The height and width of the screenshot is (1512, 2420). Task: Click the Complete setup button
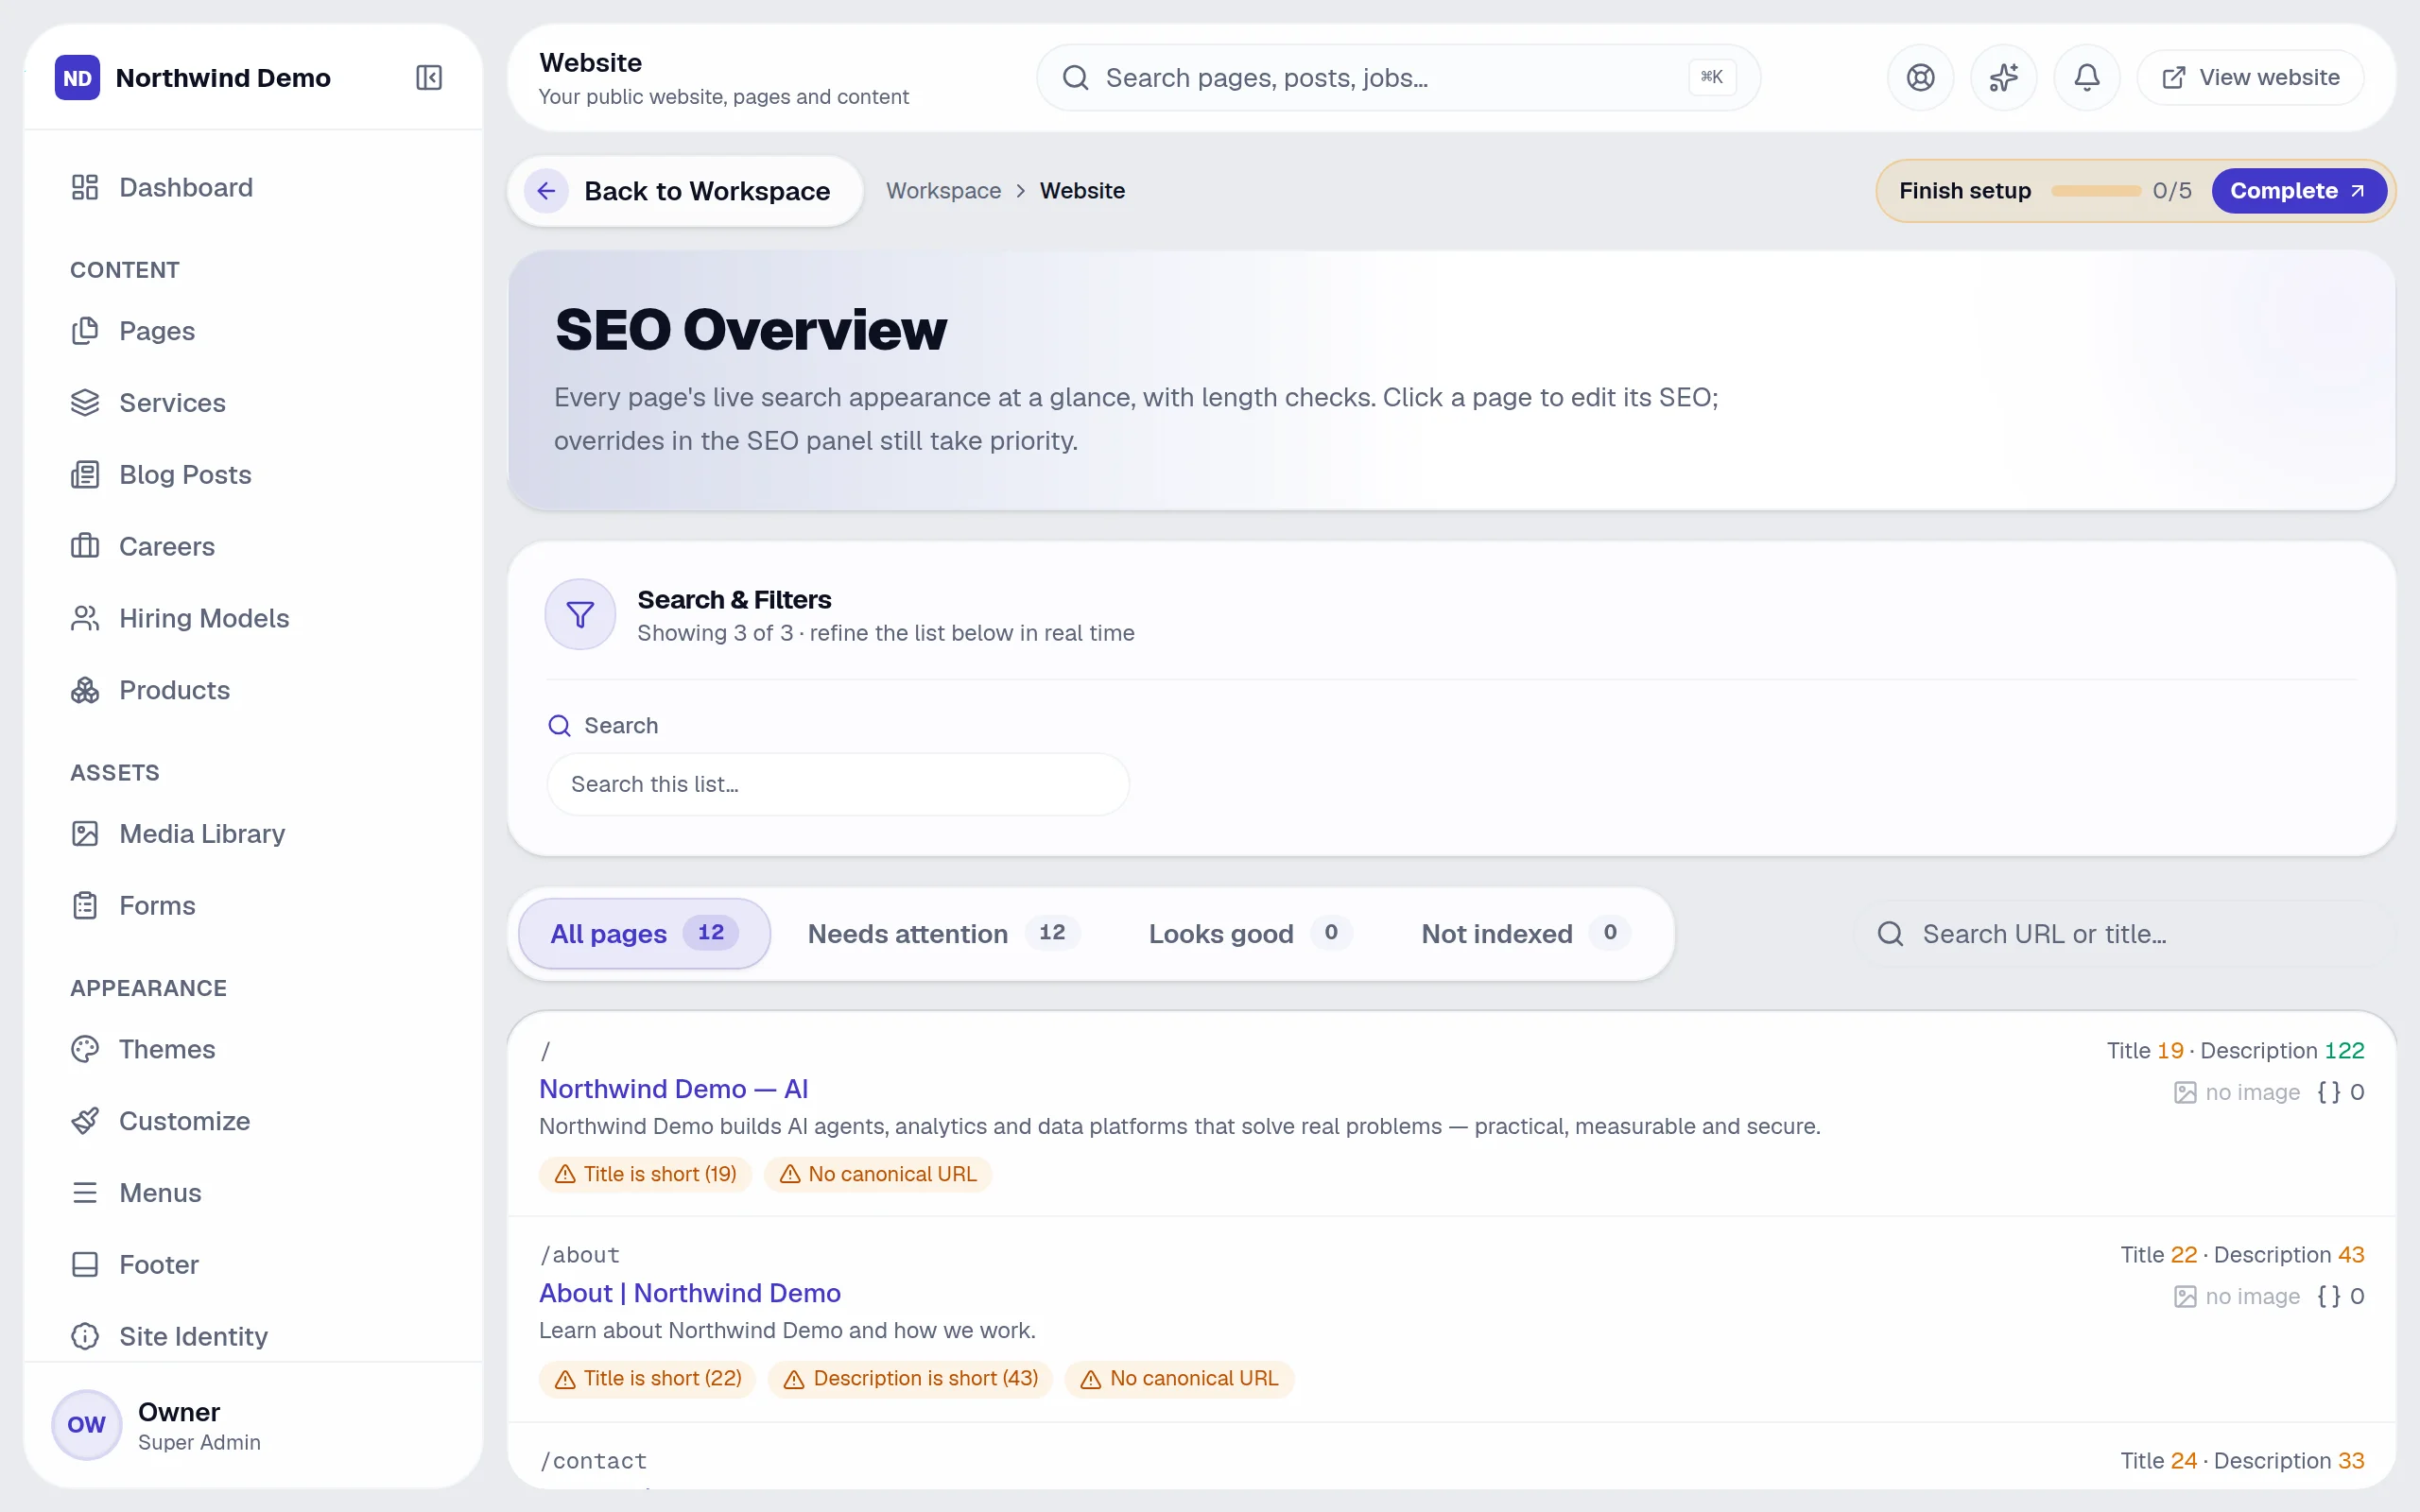coord(2298,191)
